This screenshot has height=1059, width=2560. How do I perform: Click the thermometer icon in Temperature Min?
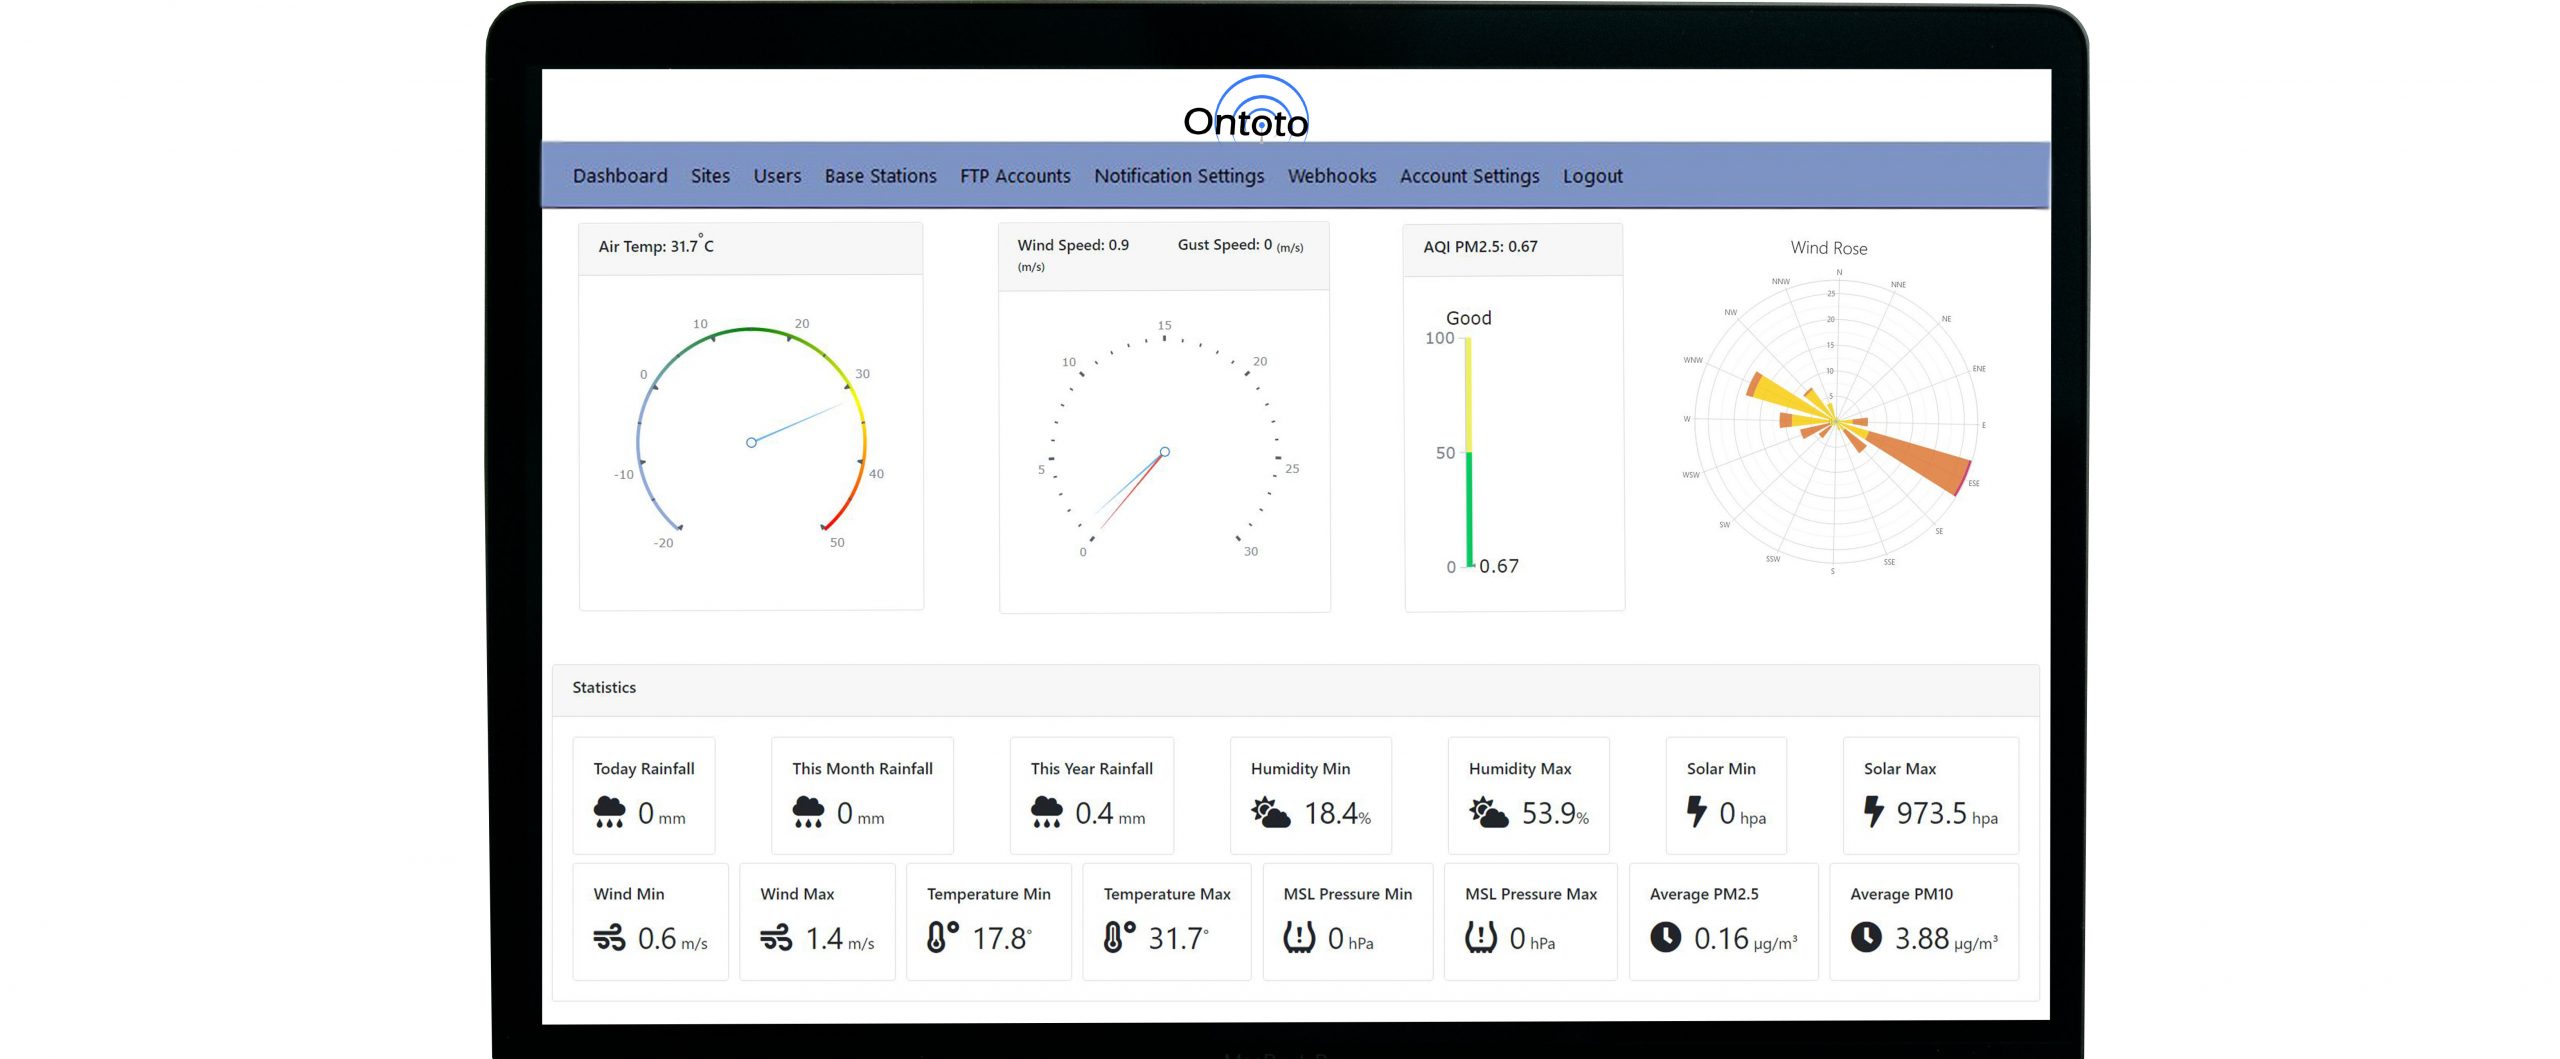point(942,937)
